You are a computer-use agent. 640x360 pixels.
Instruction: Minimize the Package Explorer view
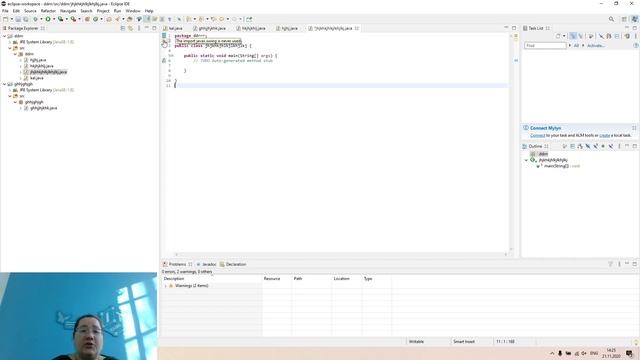pyautogui.click(x=147, y=28)
